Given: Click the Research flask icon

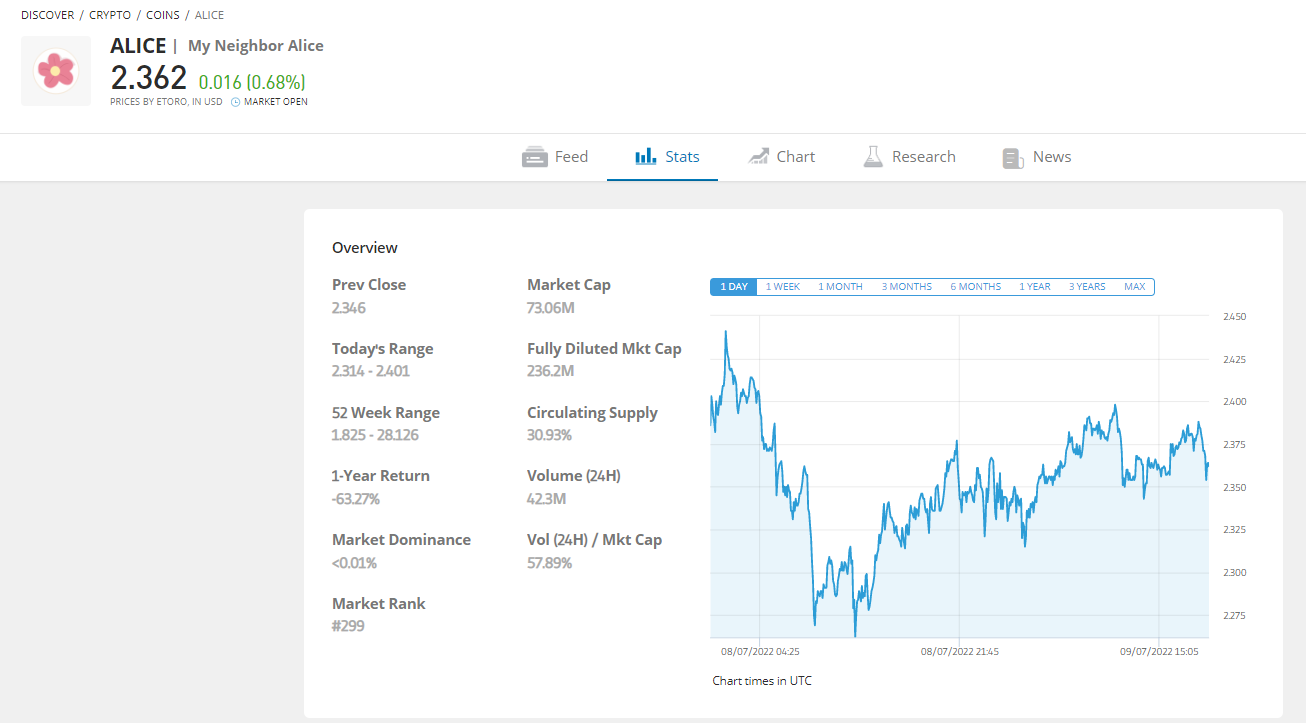Looking at the screenshot, I should coord(873,156).
